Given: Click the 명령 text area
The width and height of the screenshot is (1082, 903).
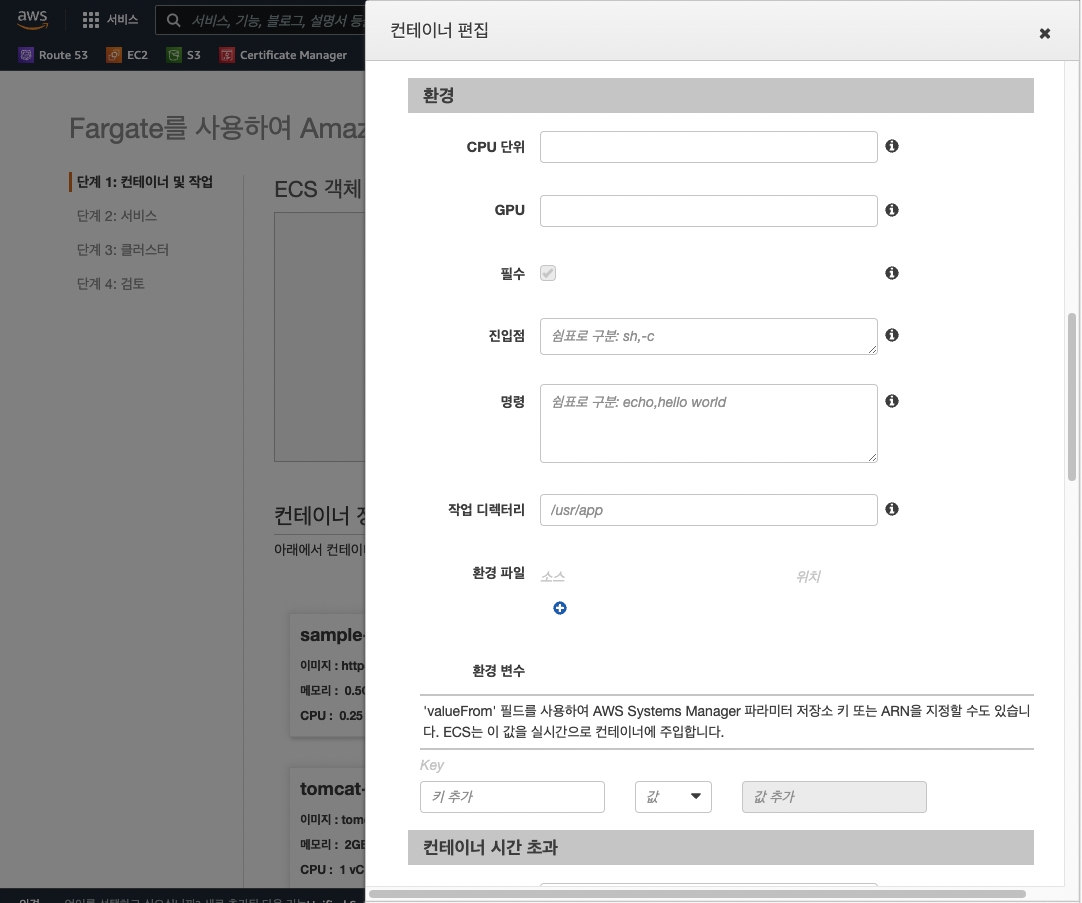Looking at the screenshot, I should [x=709, y=424].
